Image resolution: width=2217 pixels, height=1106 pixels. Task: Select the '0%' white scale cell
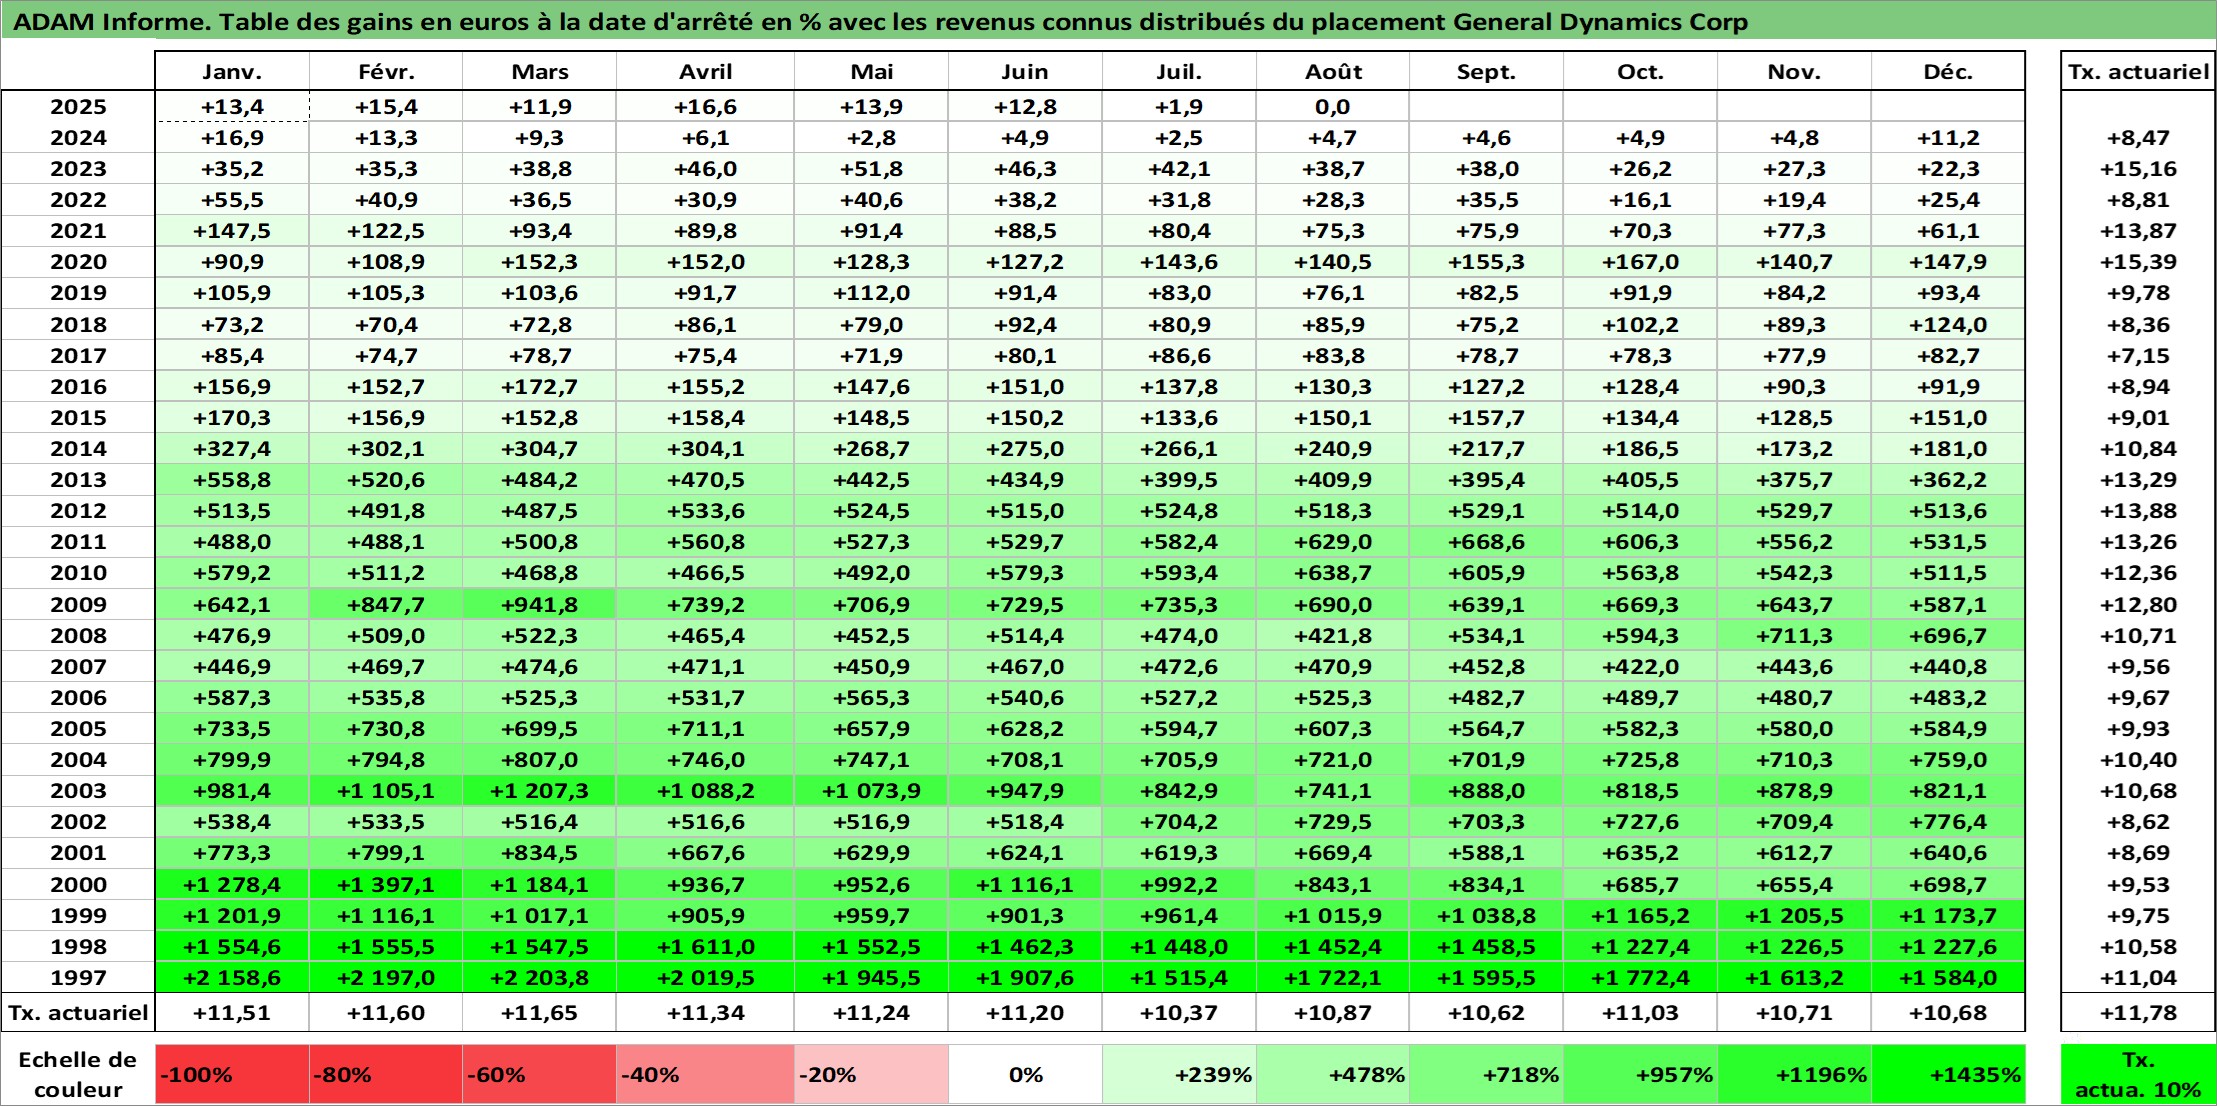click(1025, 1074)
